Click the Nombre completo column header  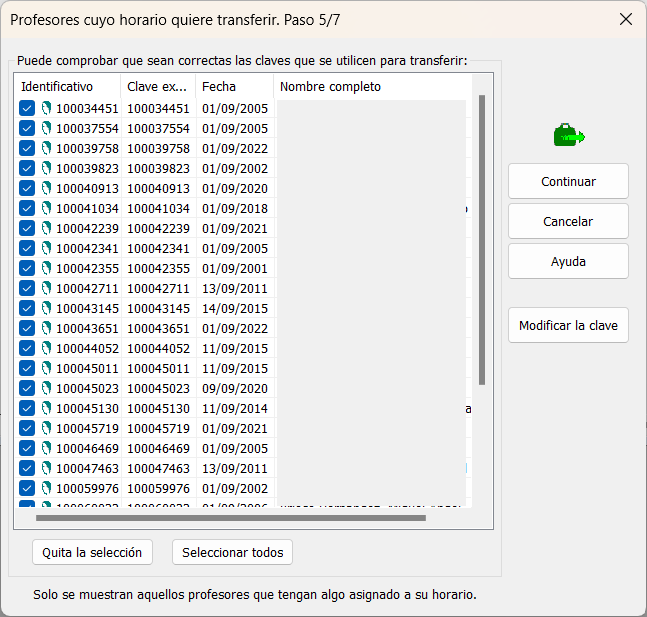coord(373,87)
